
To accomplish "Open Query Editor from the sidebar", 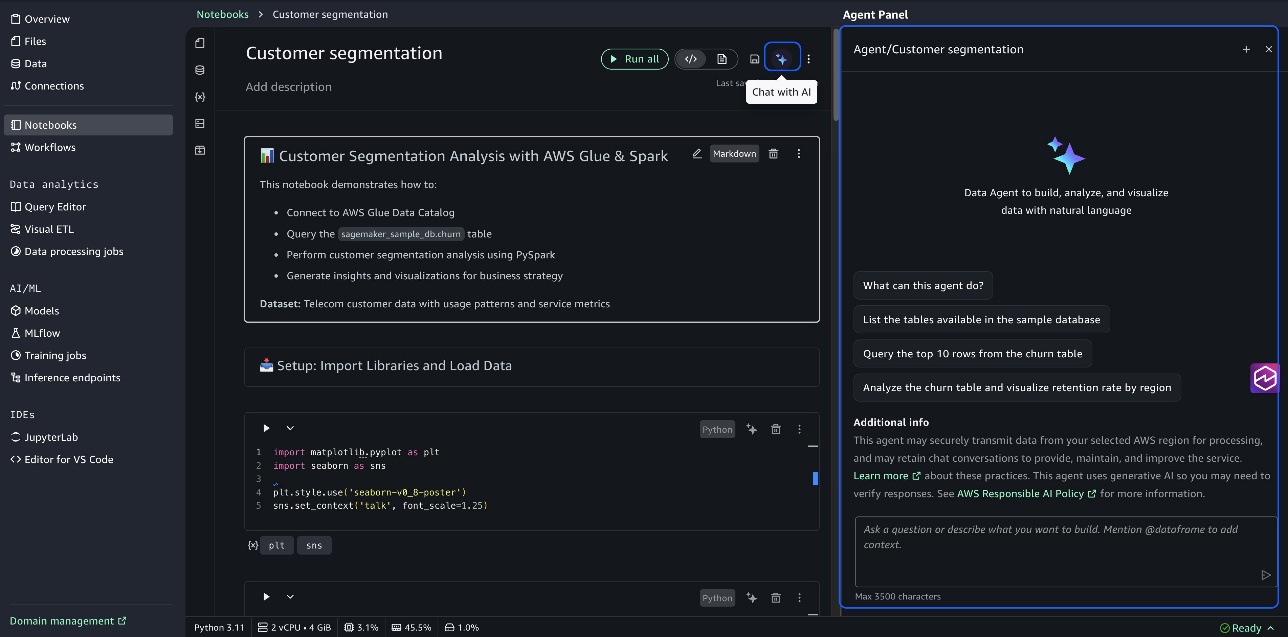I will coord(55,207).
